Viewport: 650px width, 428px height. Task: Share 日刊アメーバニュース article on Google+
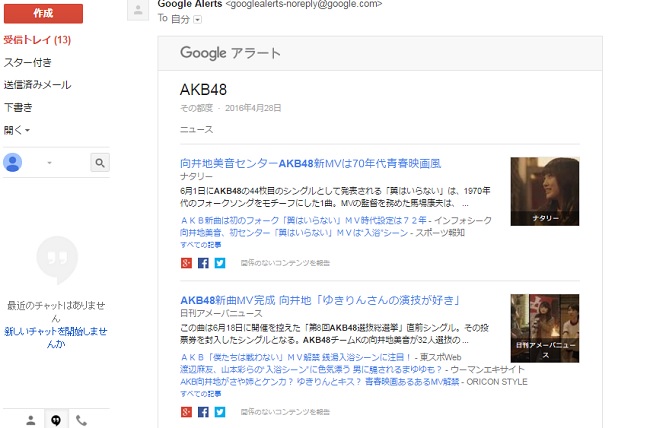tap(187, 412)
